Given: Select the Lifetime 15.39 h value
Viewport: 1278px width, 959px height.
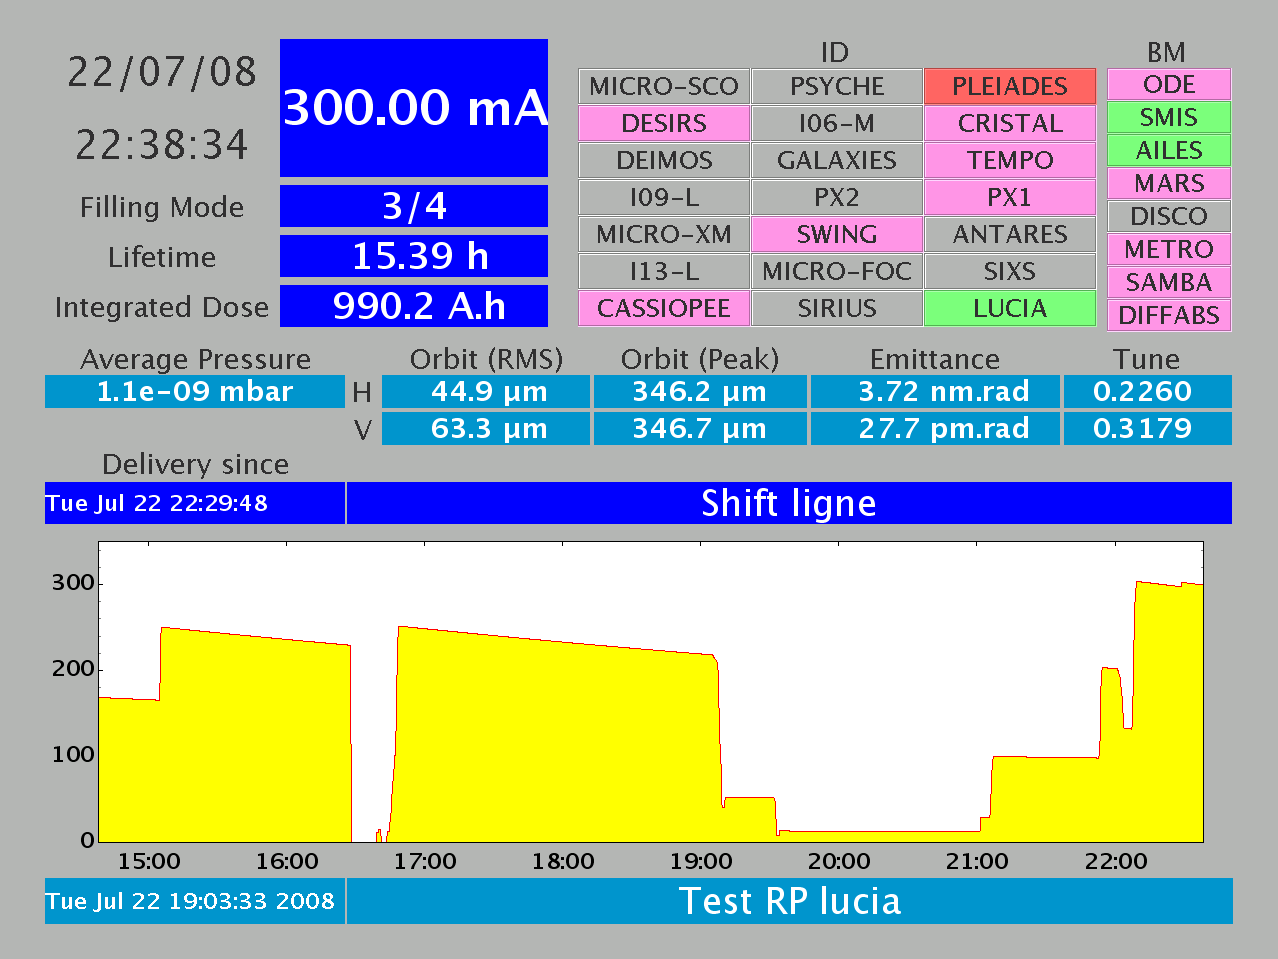Looking at the screenshot, I should coord(414,256).
